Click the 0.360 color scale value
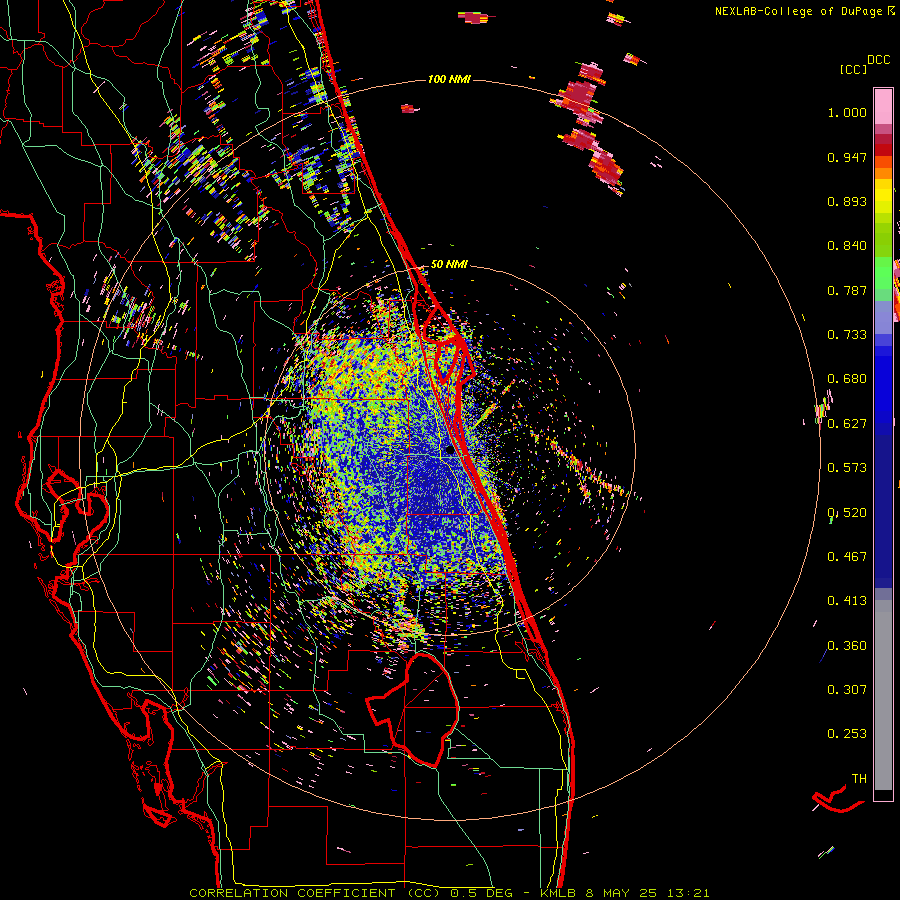The height and width of the screenshot is (900, 900). (847, 646)
